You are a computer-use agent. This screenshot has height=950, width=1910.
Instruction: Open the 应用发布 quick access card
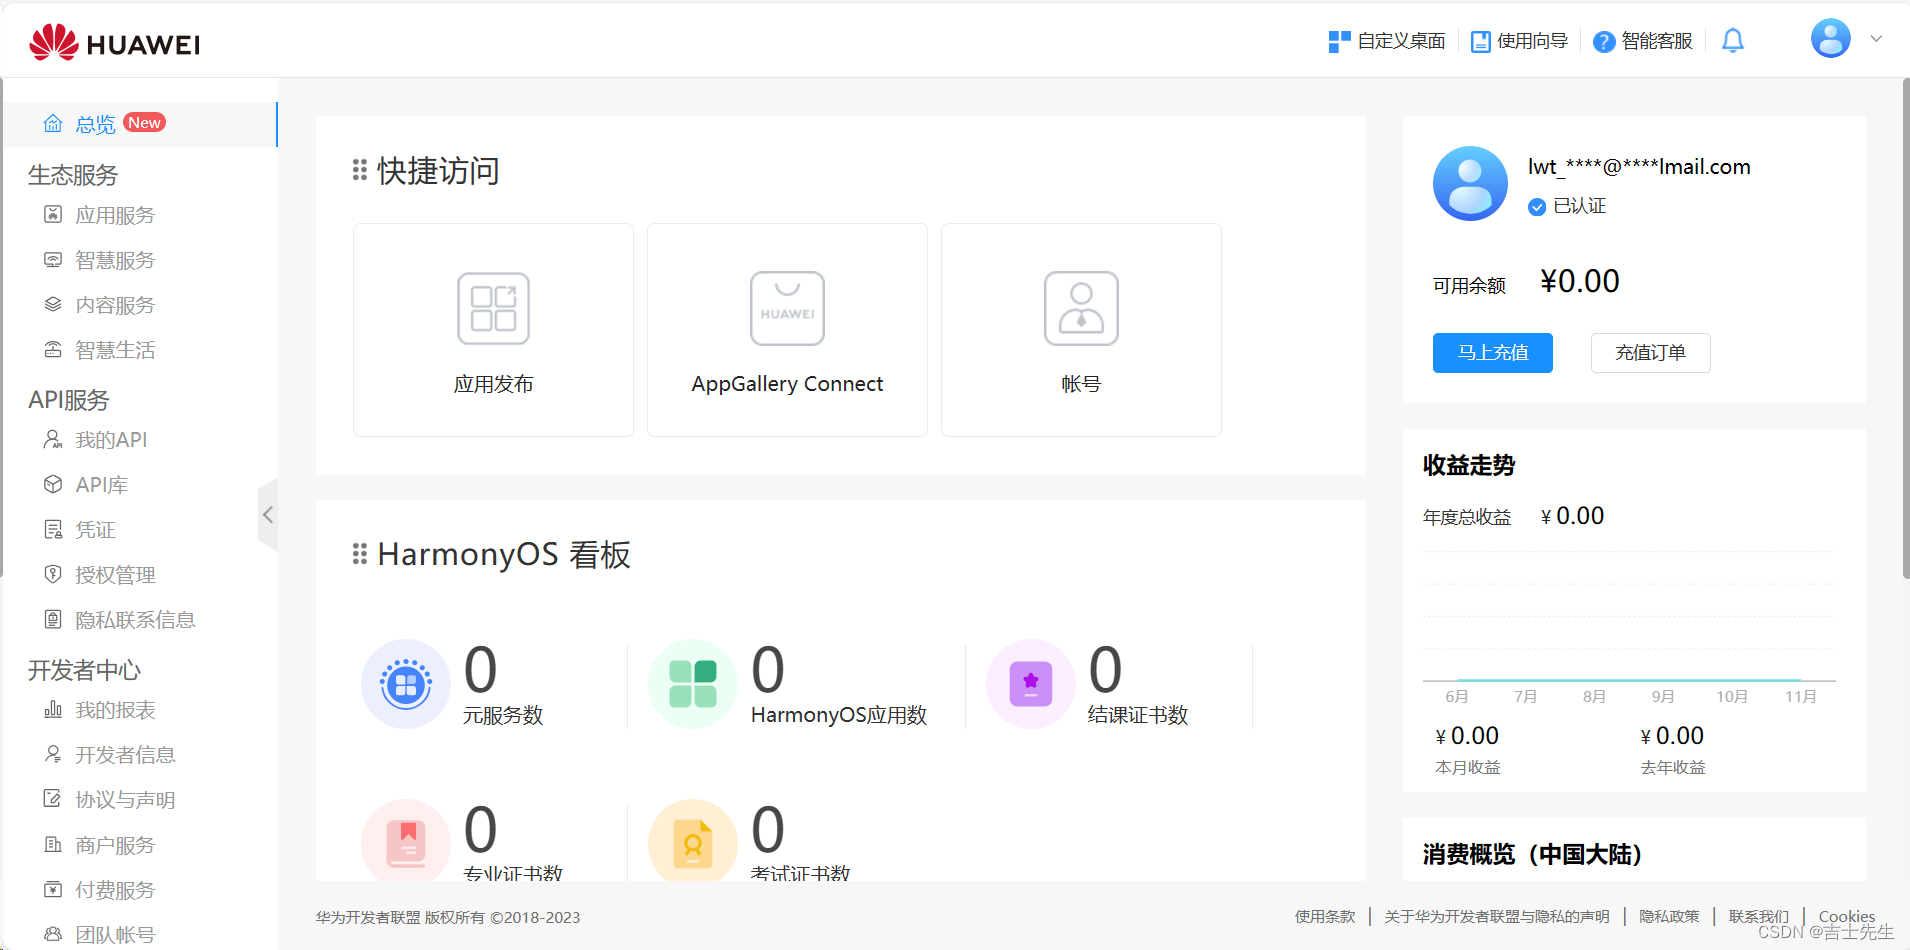click(x=493, y=330)
